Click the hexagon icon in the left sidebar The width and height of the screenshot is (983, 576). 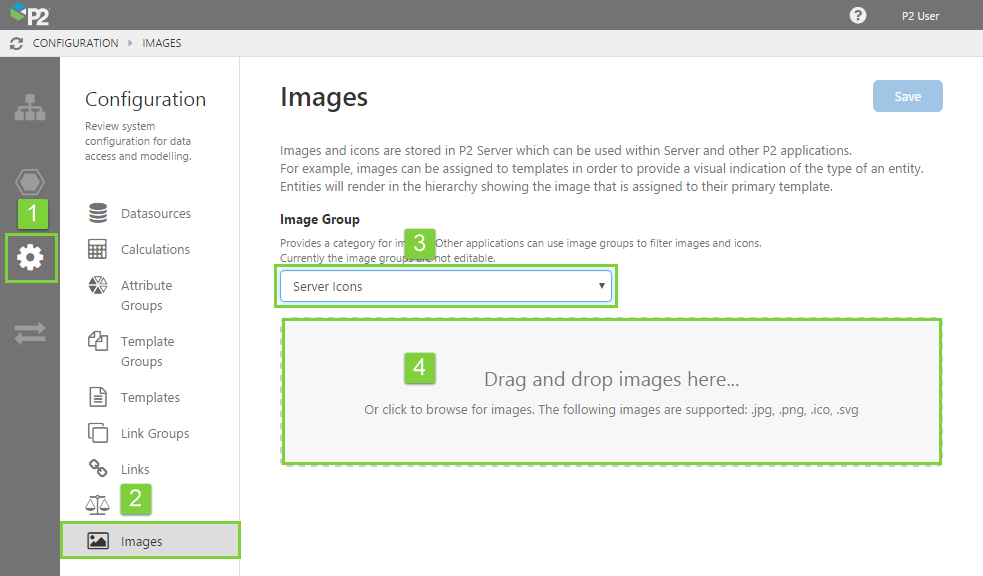point(30,182)
